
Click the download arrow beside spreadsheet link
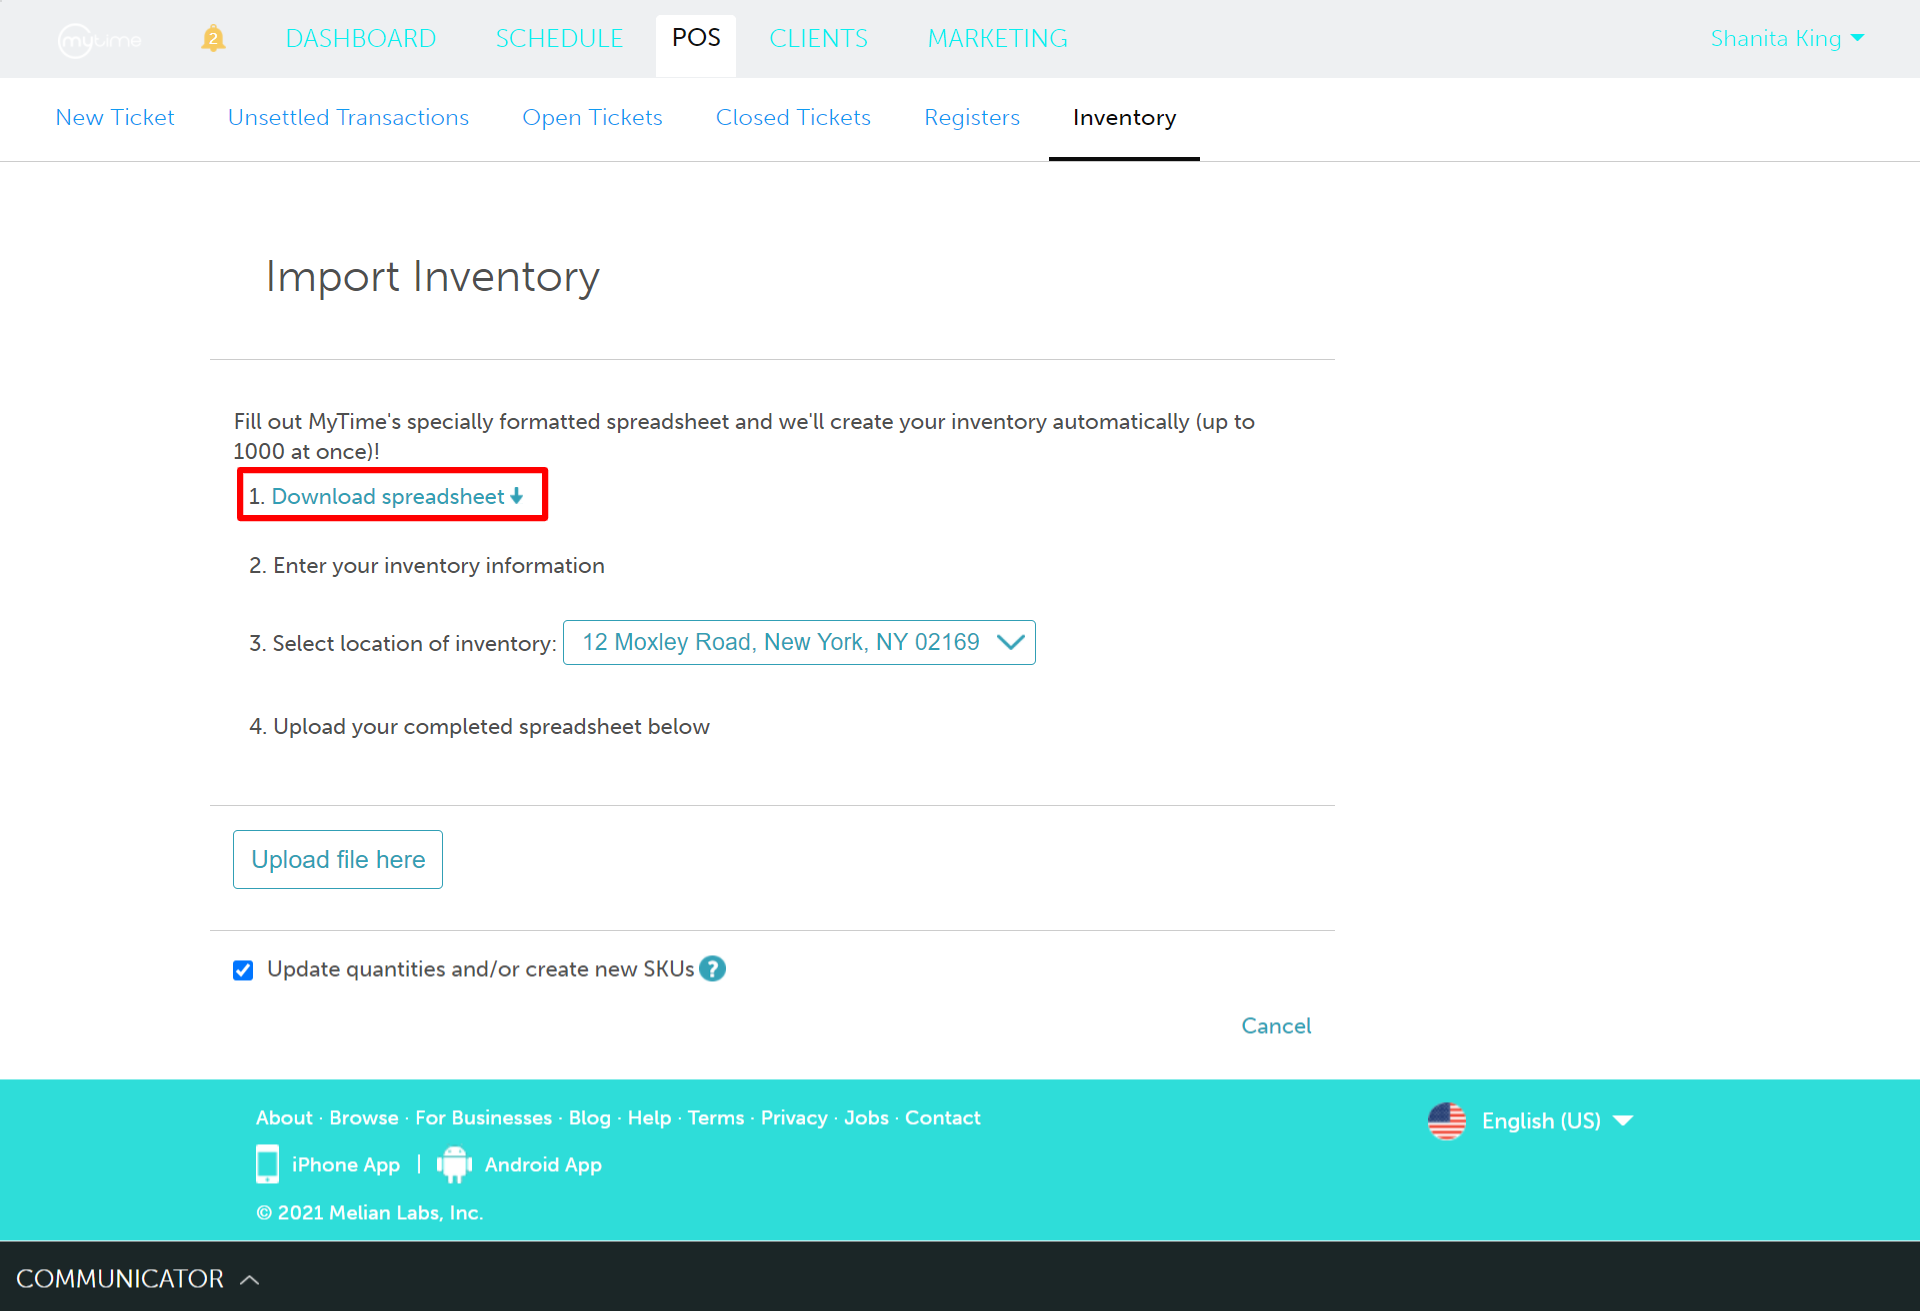517,496
